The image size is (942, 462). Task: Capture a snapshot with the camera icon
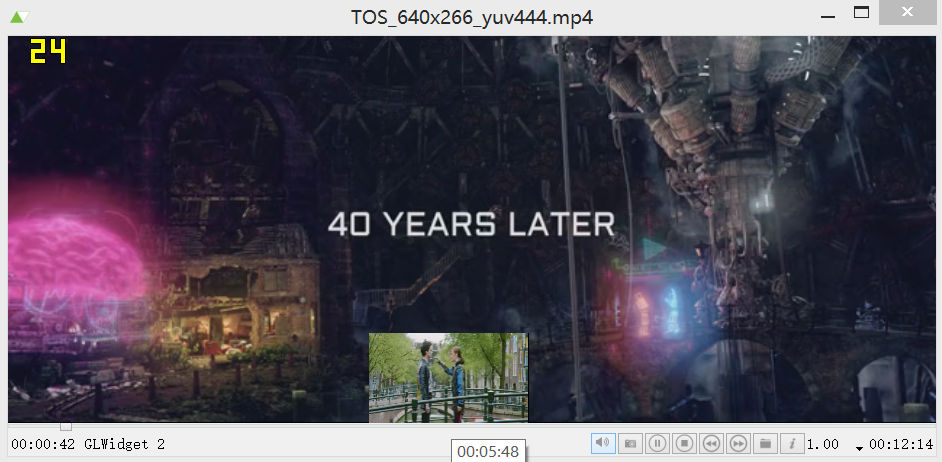coord(630,443)
